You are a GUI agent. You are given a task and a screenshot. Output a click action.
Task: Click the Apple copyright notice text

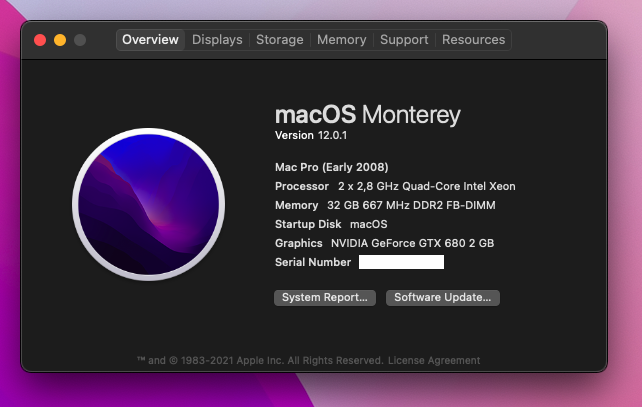coord(260,360)
